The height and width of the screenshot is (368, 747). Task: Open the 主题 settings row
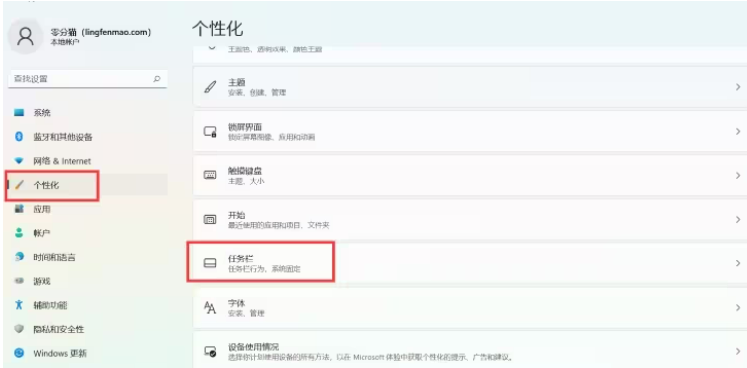(x=470, y=87)
